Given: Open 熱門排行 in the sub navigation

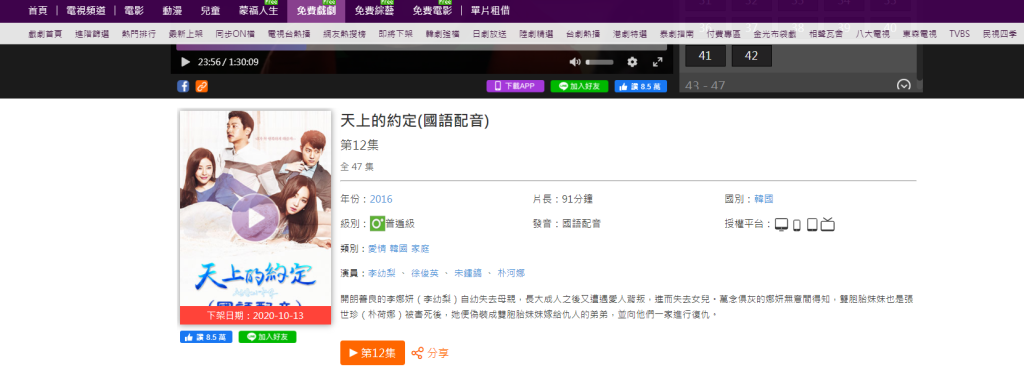Looking at the screenshot, I should pyautogui.click(x=138, y=34).
